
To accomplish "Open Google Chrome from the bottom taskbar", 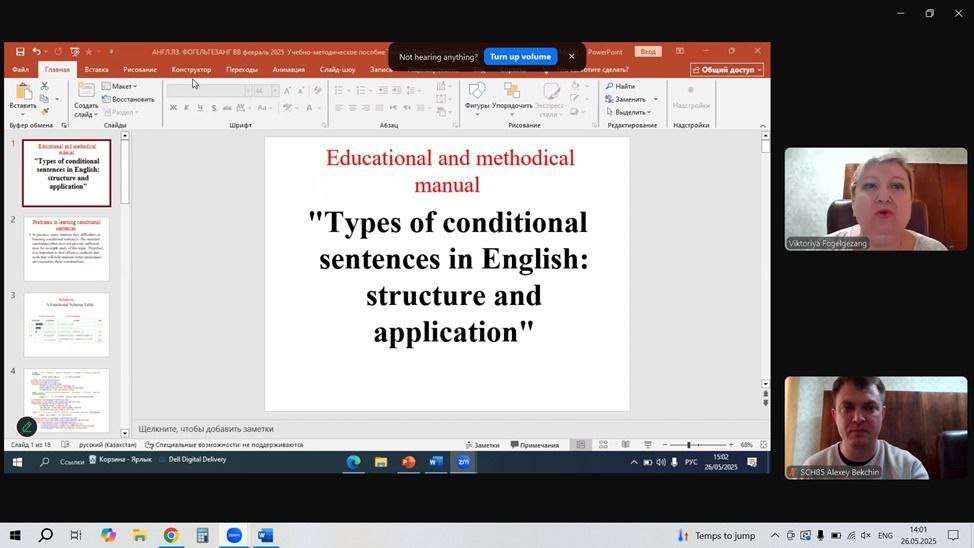I will click(x=171, y=536).
